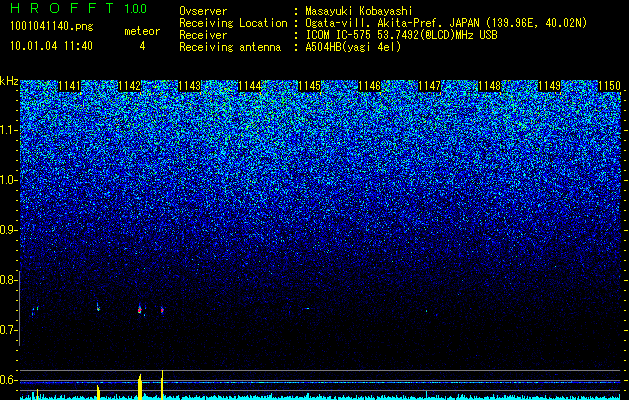Click the Receiving antenna field label
The width and height of the screenshot is (629, 400).
click(x=230, y=47)
